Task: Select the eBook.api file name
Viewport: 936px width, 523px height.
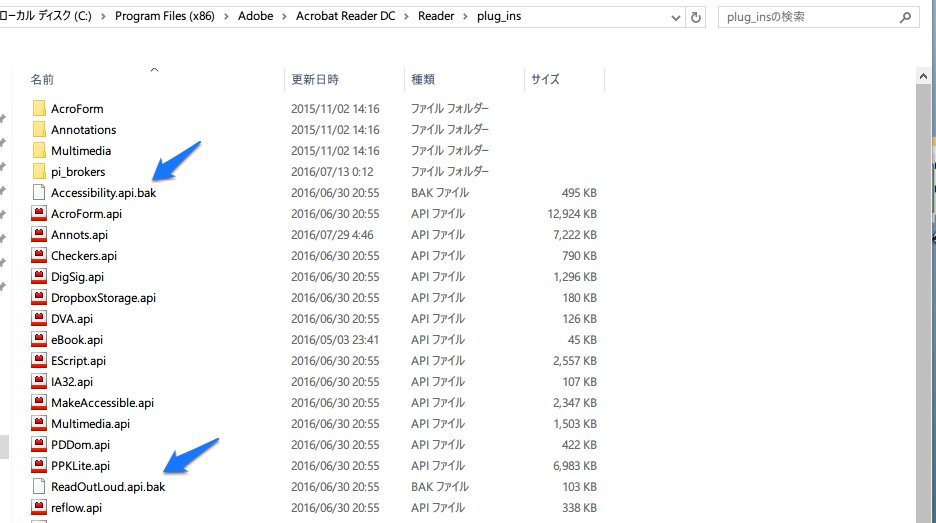Action: [x=77, y=340]
